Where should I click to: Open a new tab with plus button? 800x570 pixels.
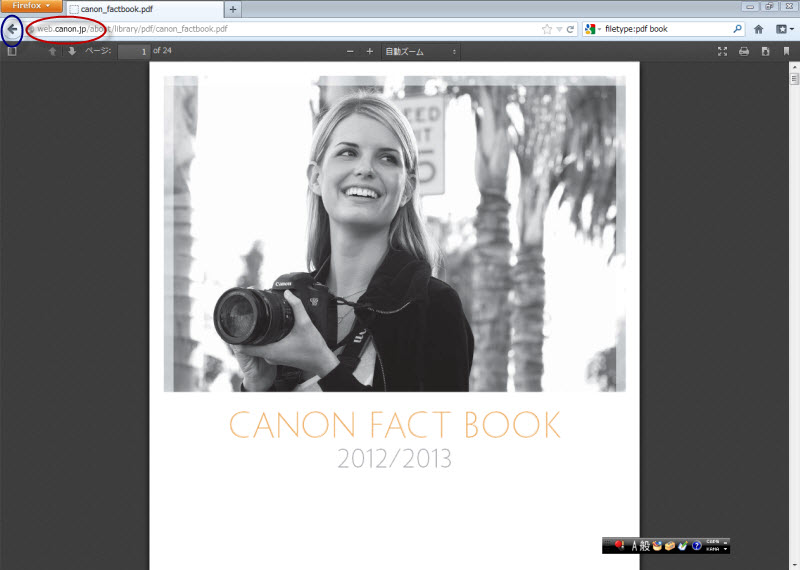(233, 9)
